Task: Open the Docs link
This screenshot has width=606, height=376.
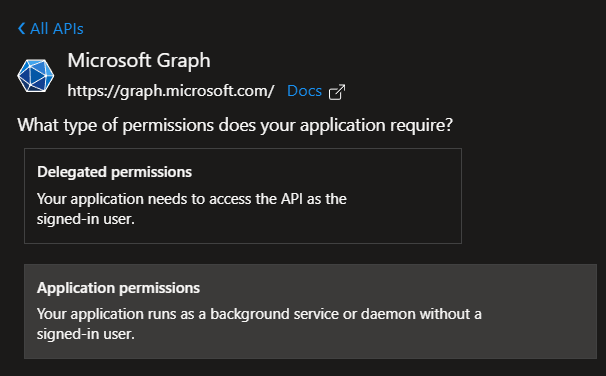Action: tap(304, 91)
